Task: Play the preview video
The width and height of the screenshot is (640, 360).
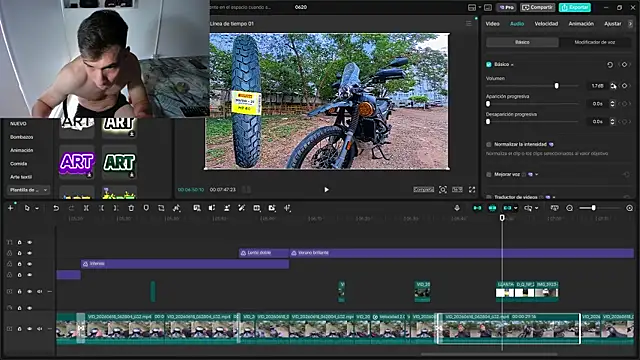Action: (x=327, y=189)
